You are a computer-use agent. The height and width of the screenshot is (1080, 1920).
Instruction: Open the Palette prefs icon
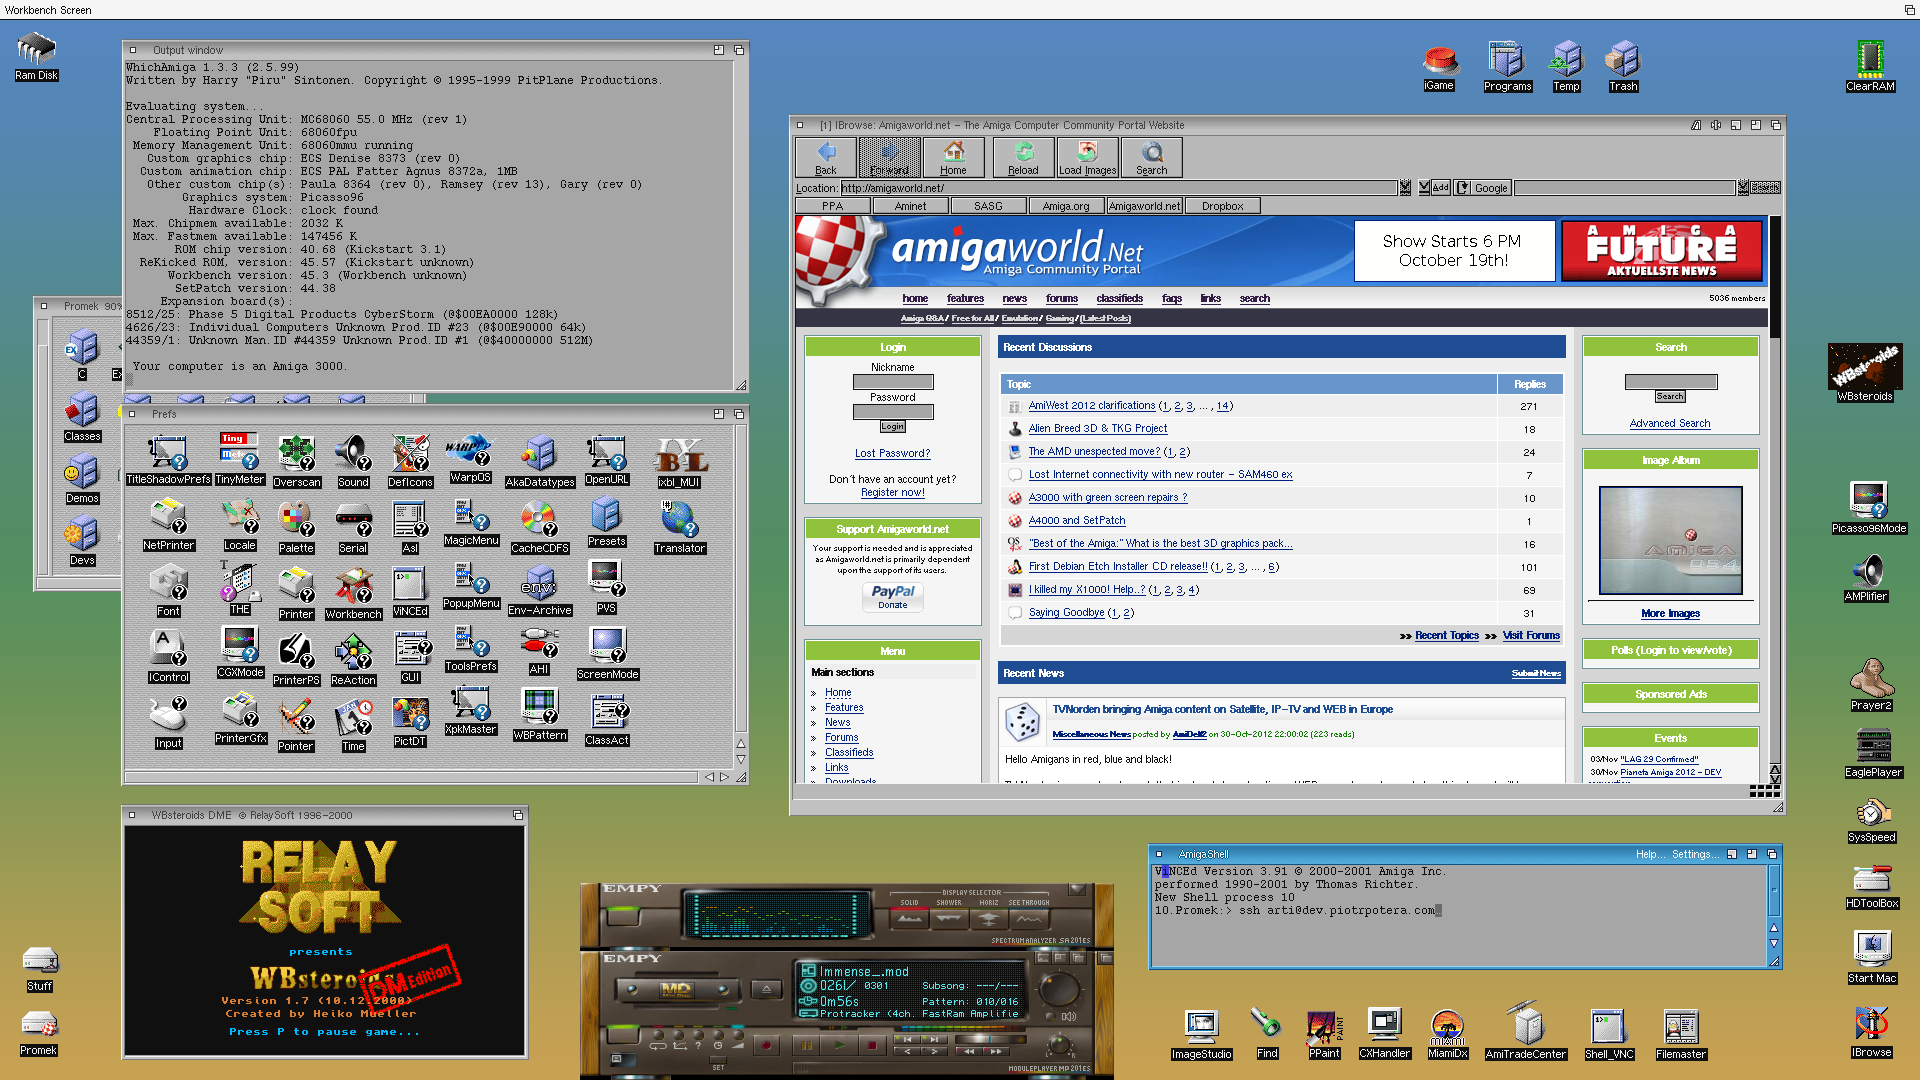(x=296, y=528)
